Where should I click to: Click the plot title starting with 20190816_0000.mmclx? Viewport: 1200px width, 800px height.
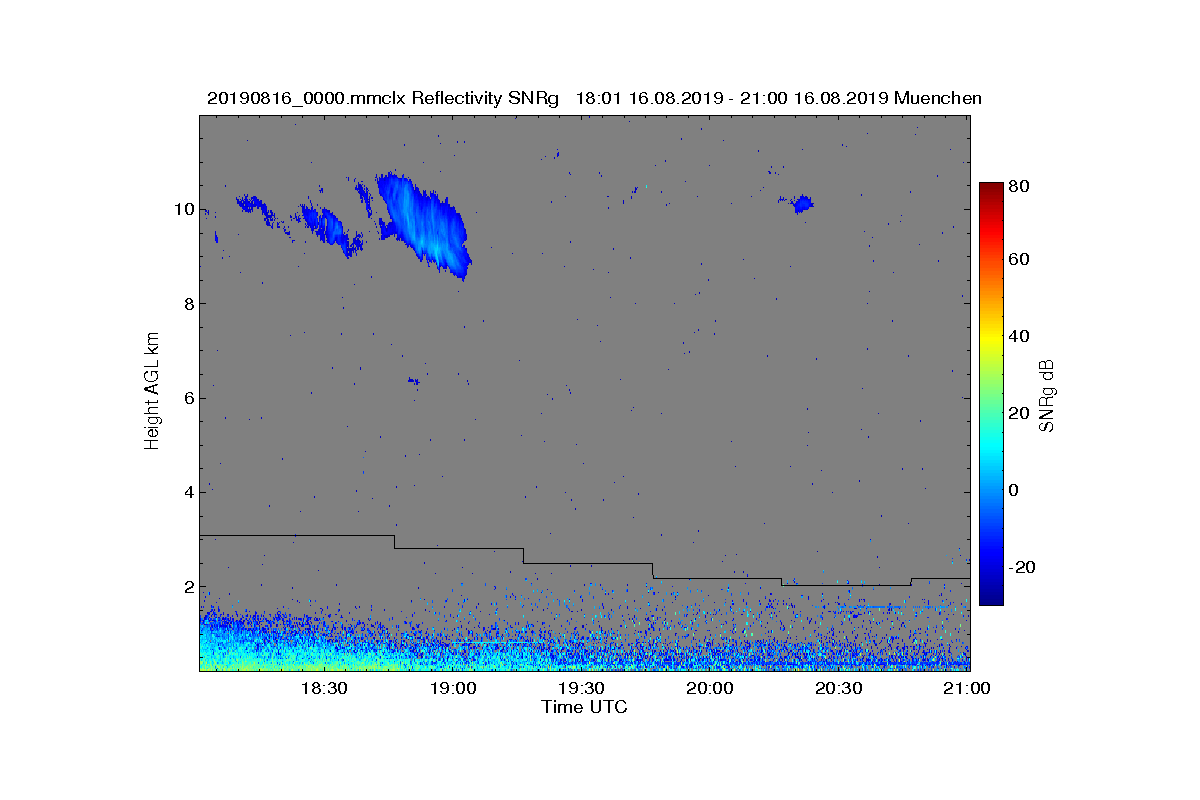594,98
